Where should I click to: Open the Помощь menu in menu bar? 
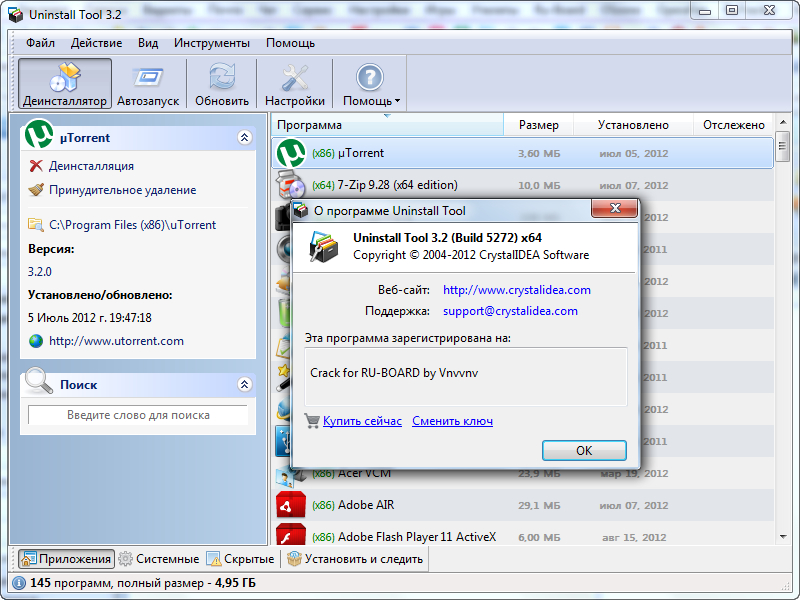tap(290, 43)
